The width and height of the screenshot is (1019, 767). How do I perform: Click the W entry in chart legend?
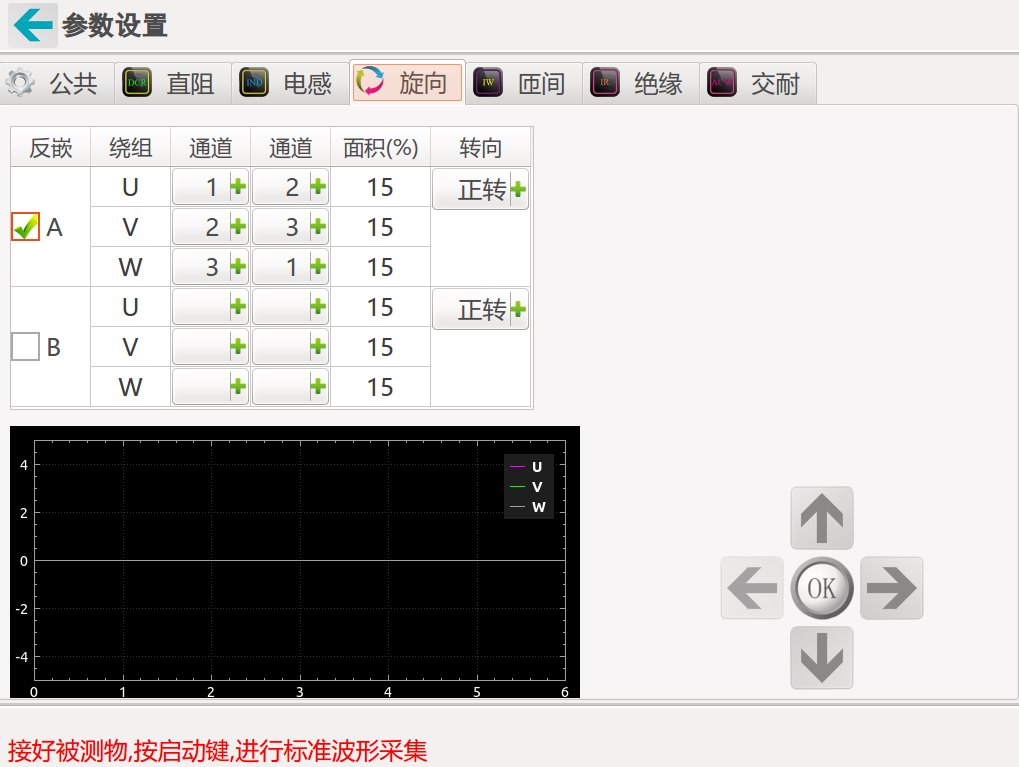tap(528, 507)
